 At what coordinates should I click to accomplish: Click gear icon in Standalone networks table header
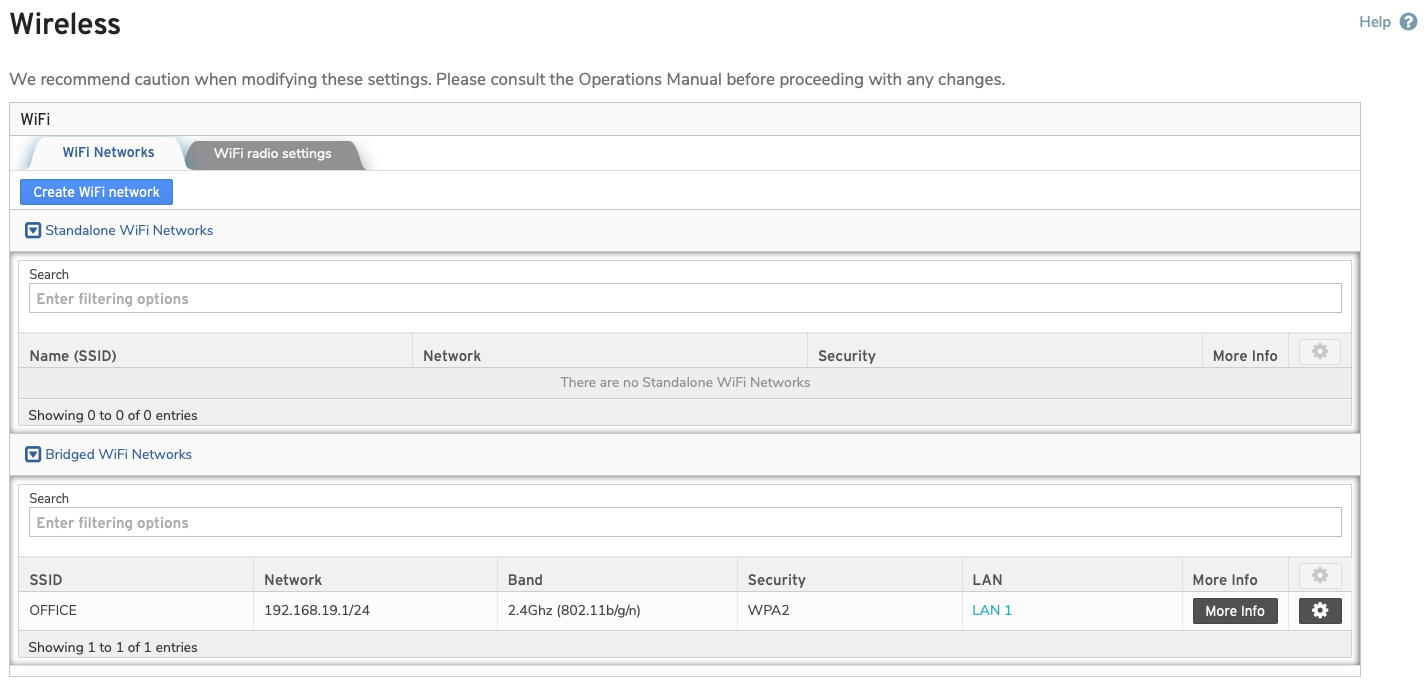[x=1319, y=352]
